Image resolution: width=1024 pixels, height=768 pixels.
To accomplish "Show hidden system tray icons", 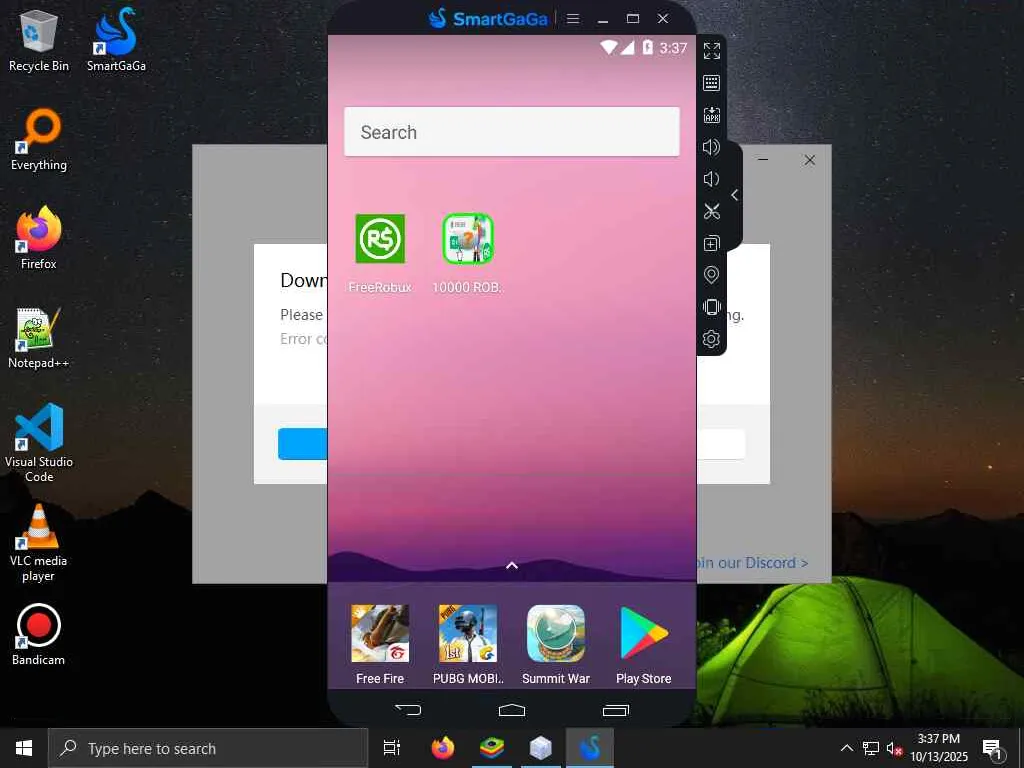I will point(846,748).
